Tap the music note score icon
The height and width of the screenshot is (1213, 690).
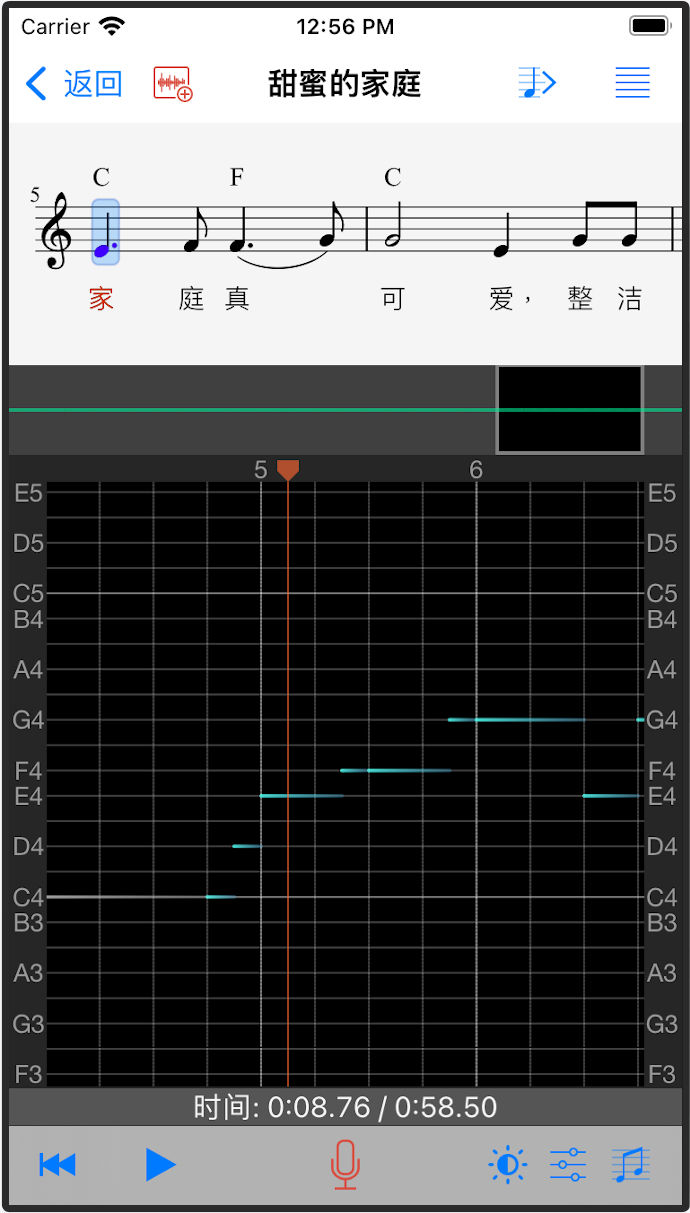point(630,1165)
